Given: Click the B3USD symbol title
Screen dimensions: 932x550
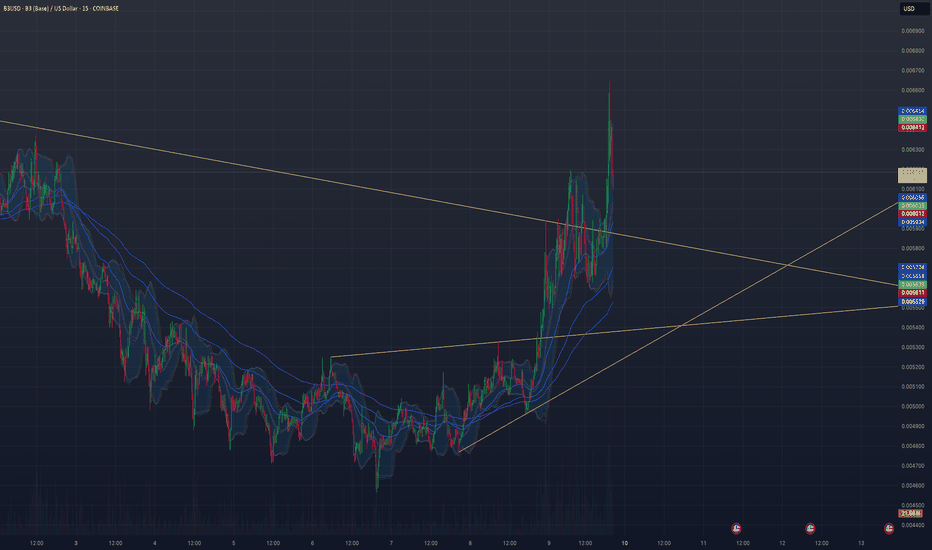Looking at the screenshot, I should point(61,8).
